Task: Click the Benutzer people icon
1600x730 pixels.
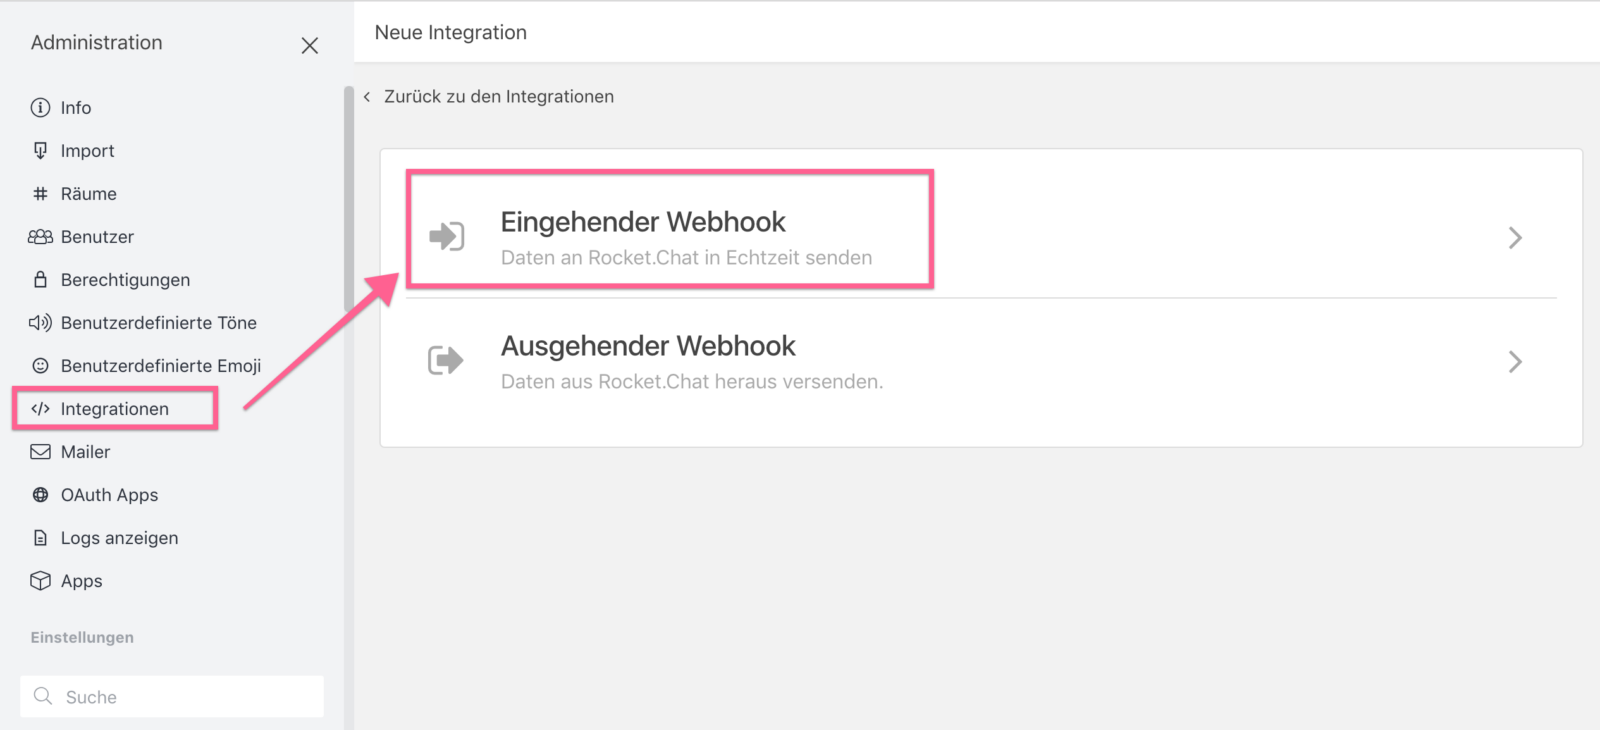Action: pyautogui.click(x=40, y=236)
